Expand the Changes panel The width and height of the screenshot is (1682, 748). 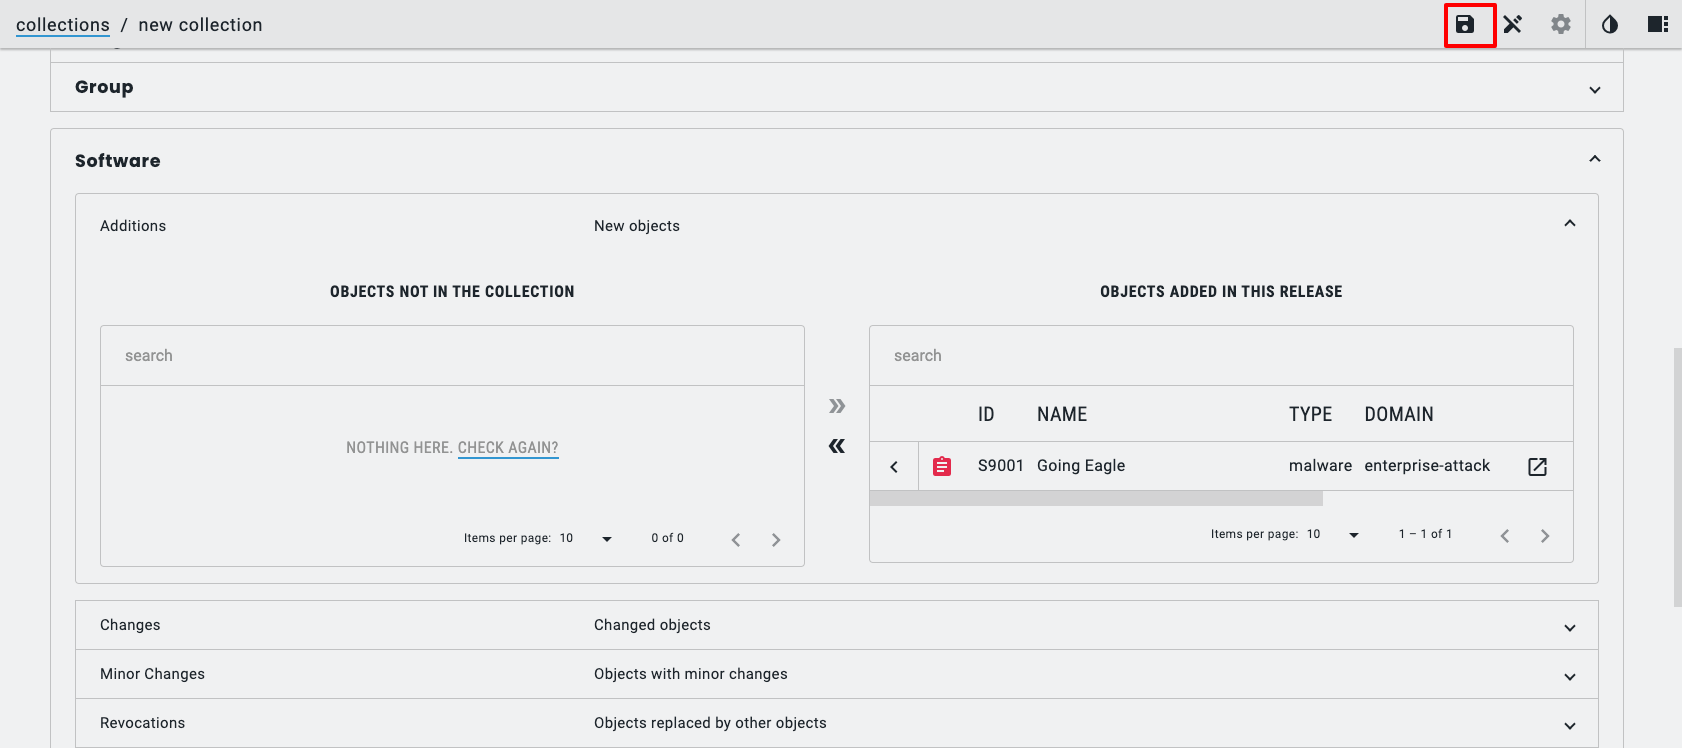tap(1569, 627)
